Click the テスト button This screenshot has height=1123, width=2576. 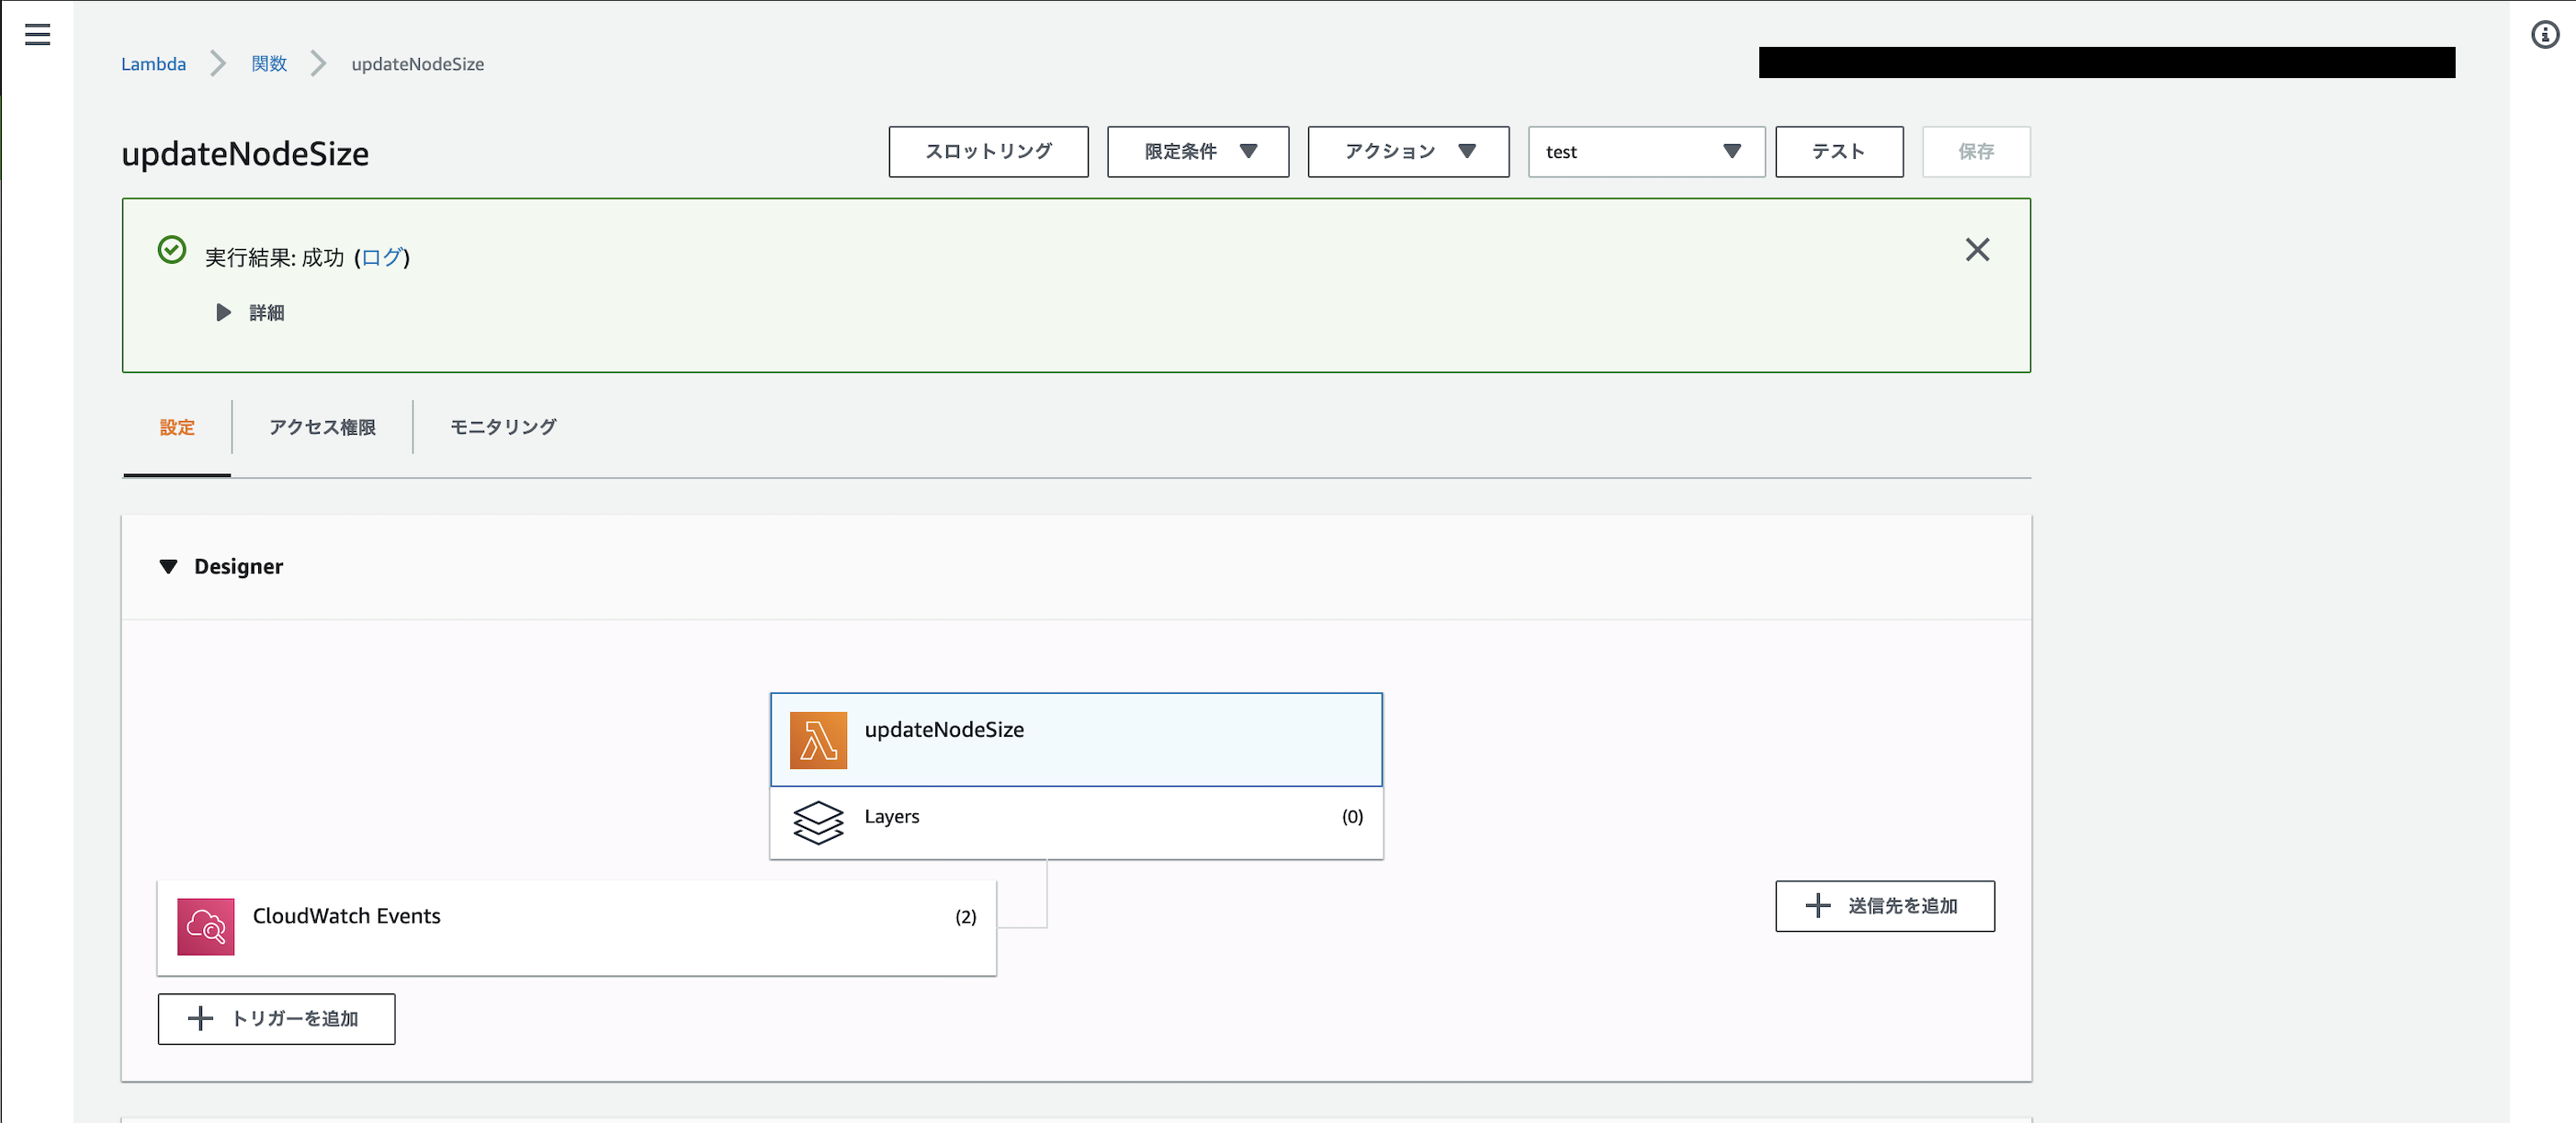1838,152
